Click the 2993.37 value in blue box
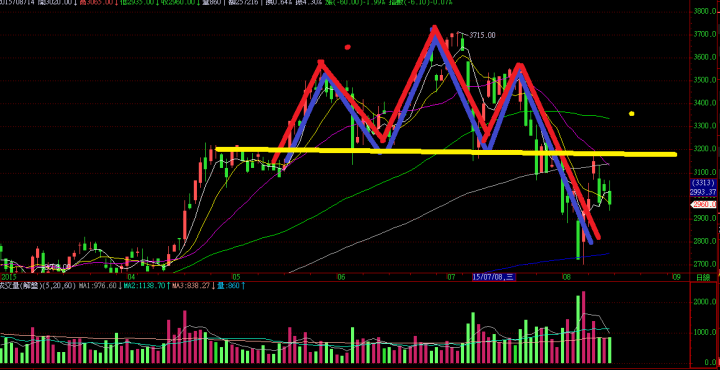Viewport: 720px width, 370px height. coord(704,191)
